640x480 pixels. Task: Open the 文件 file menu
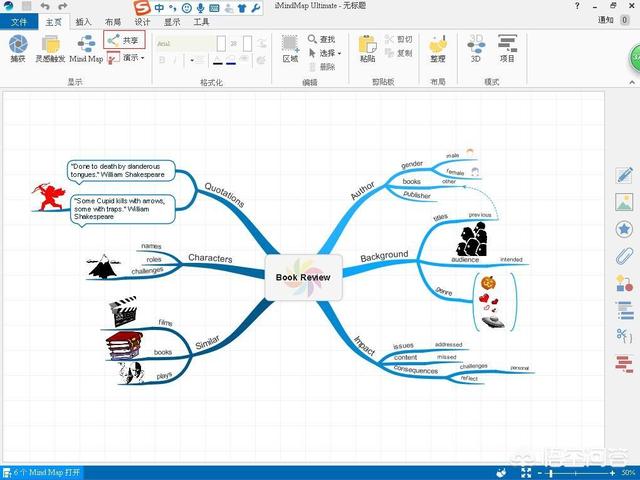(18, 21)
